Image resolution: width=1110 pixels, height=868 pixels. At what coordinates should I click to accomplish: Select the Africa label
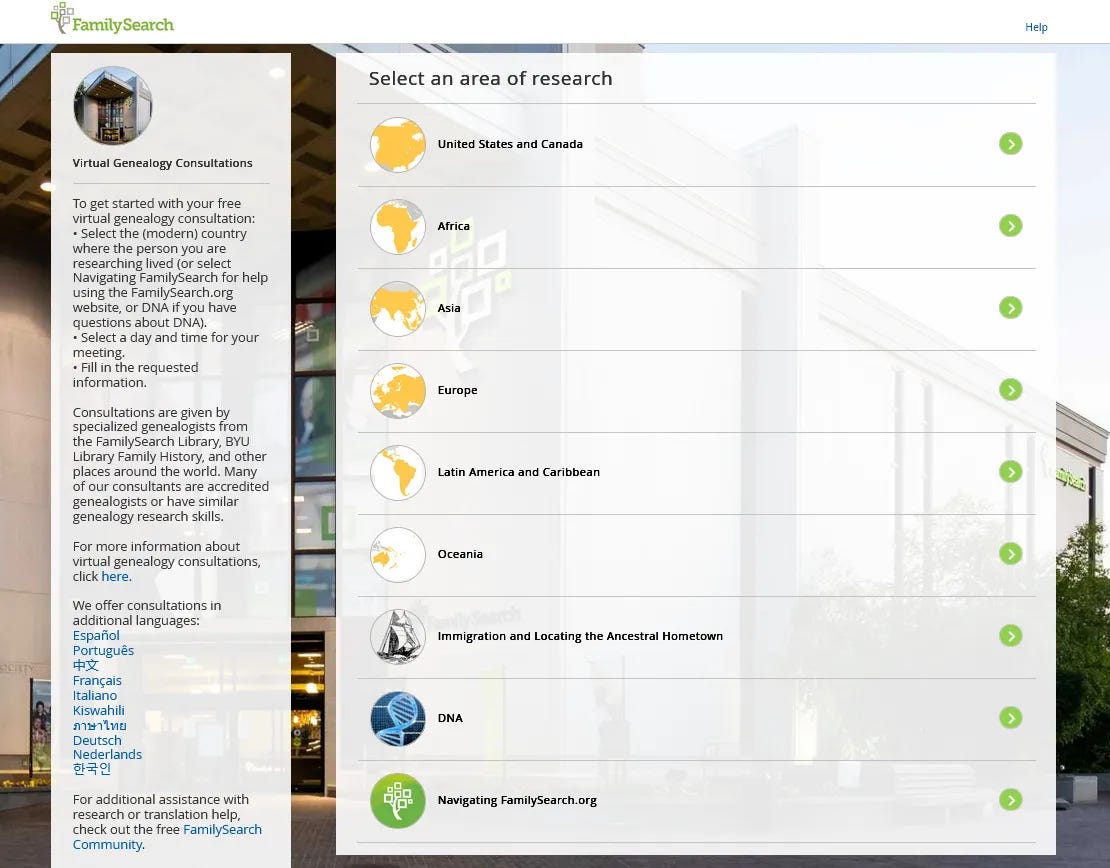(453, 226)
